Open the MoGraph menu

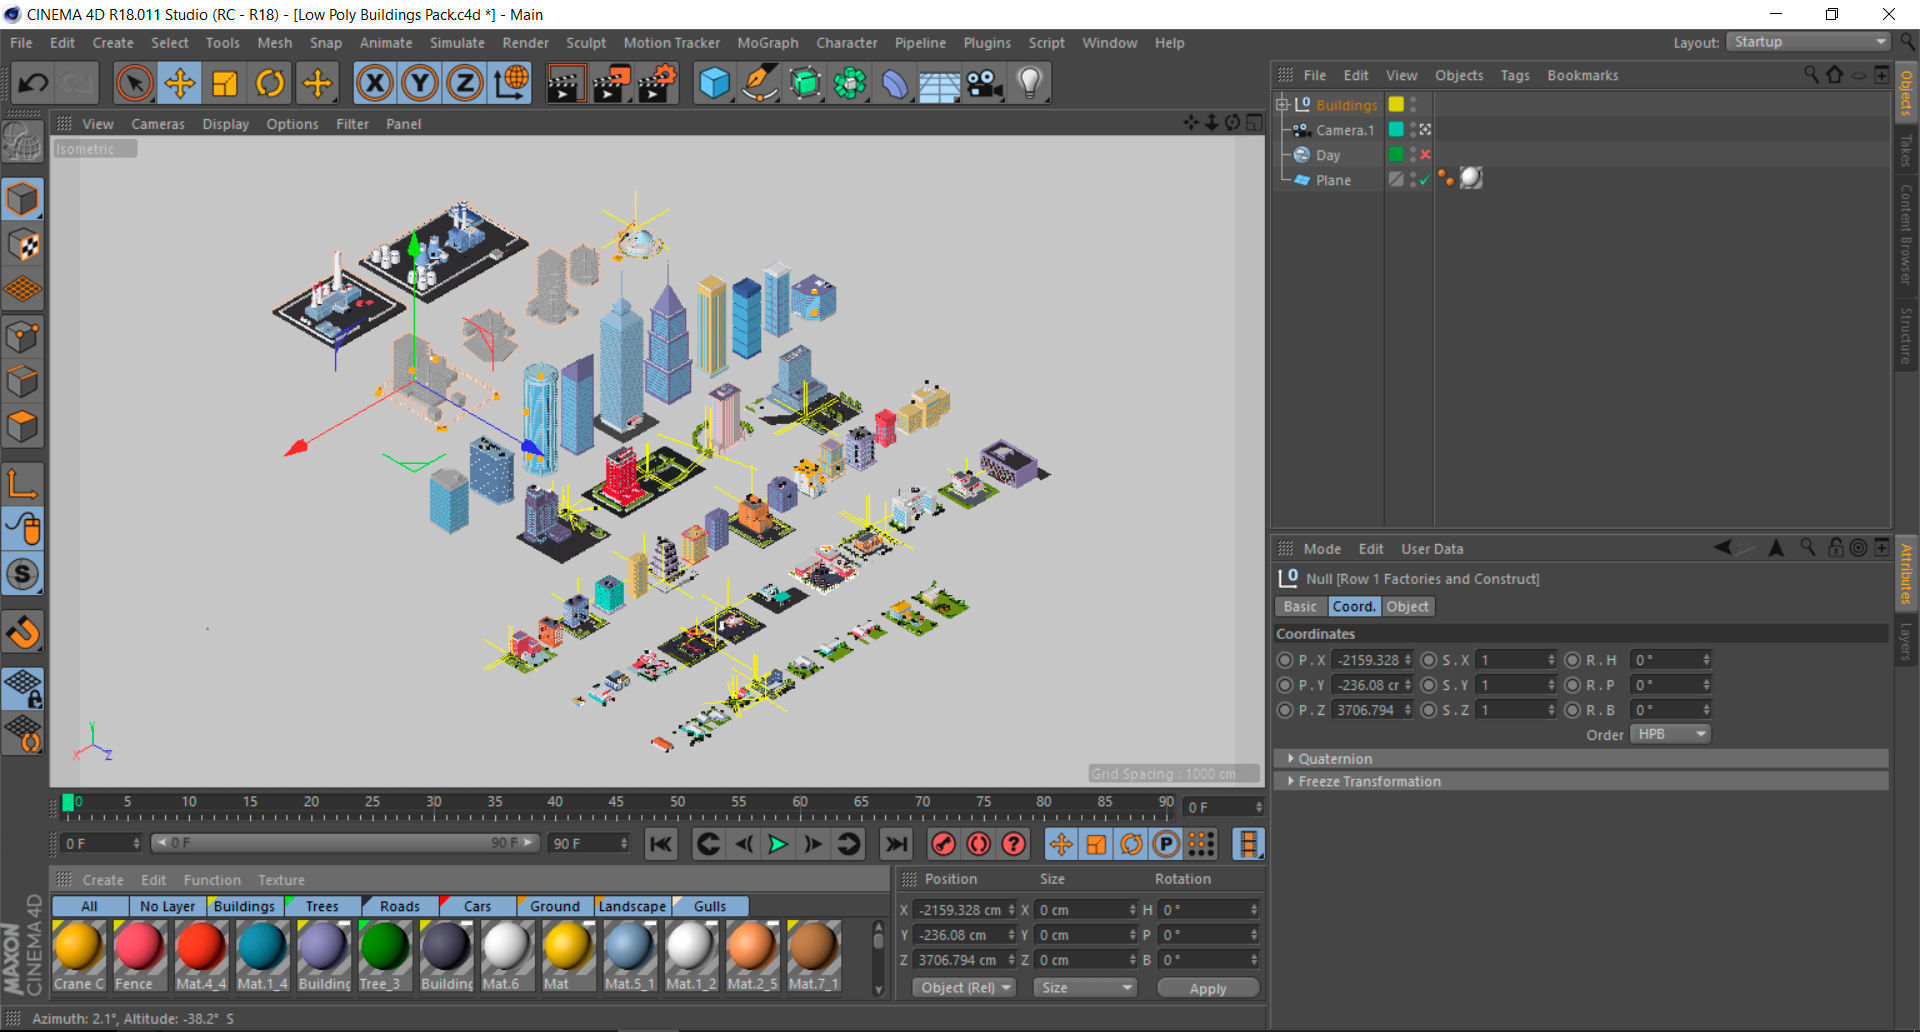[768, 43]
